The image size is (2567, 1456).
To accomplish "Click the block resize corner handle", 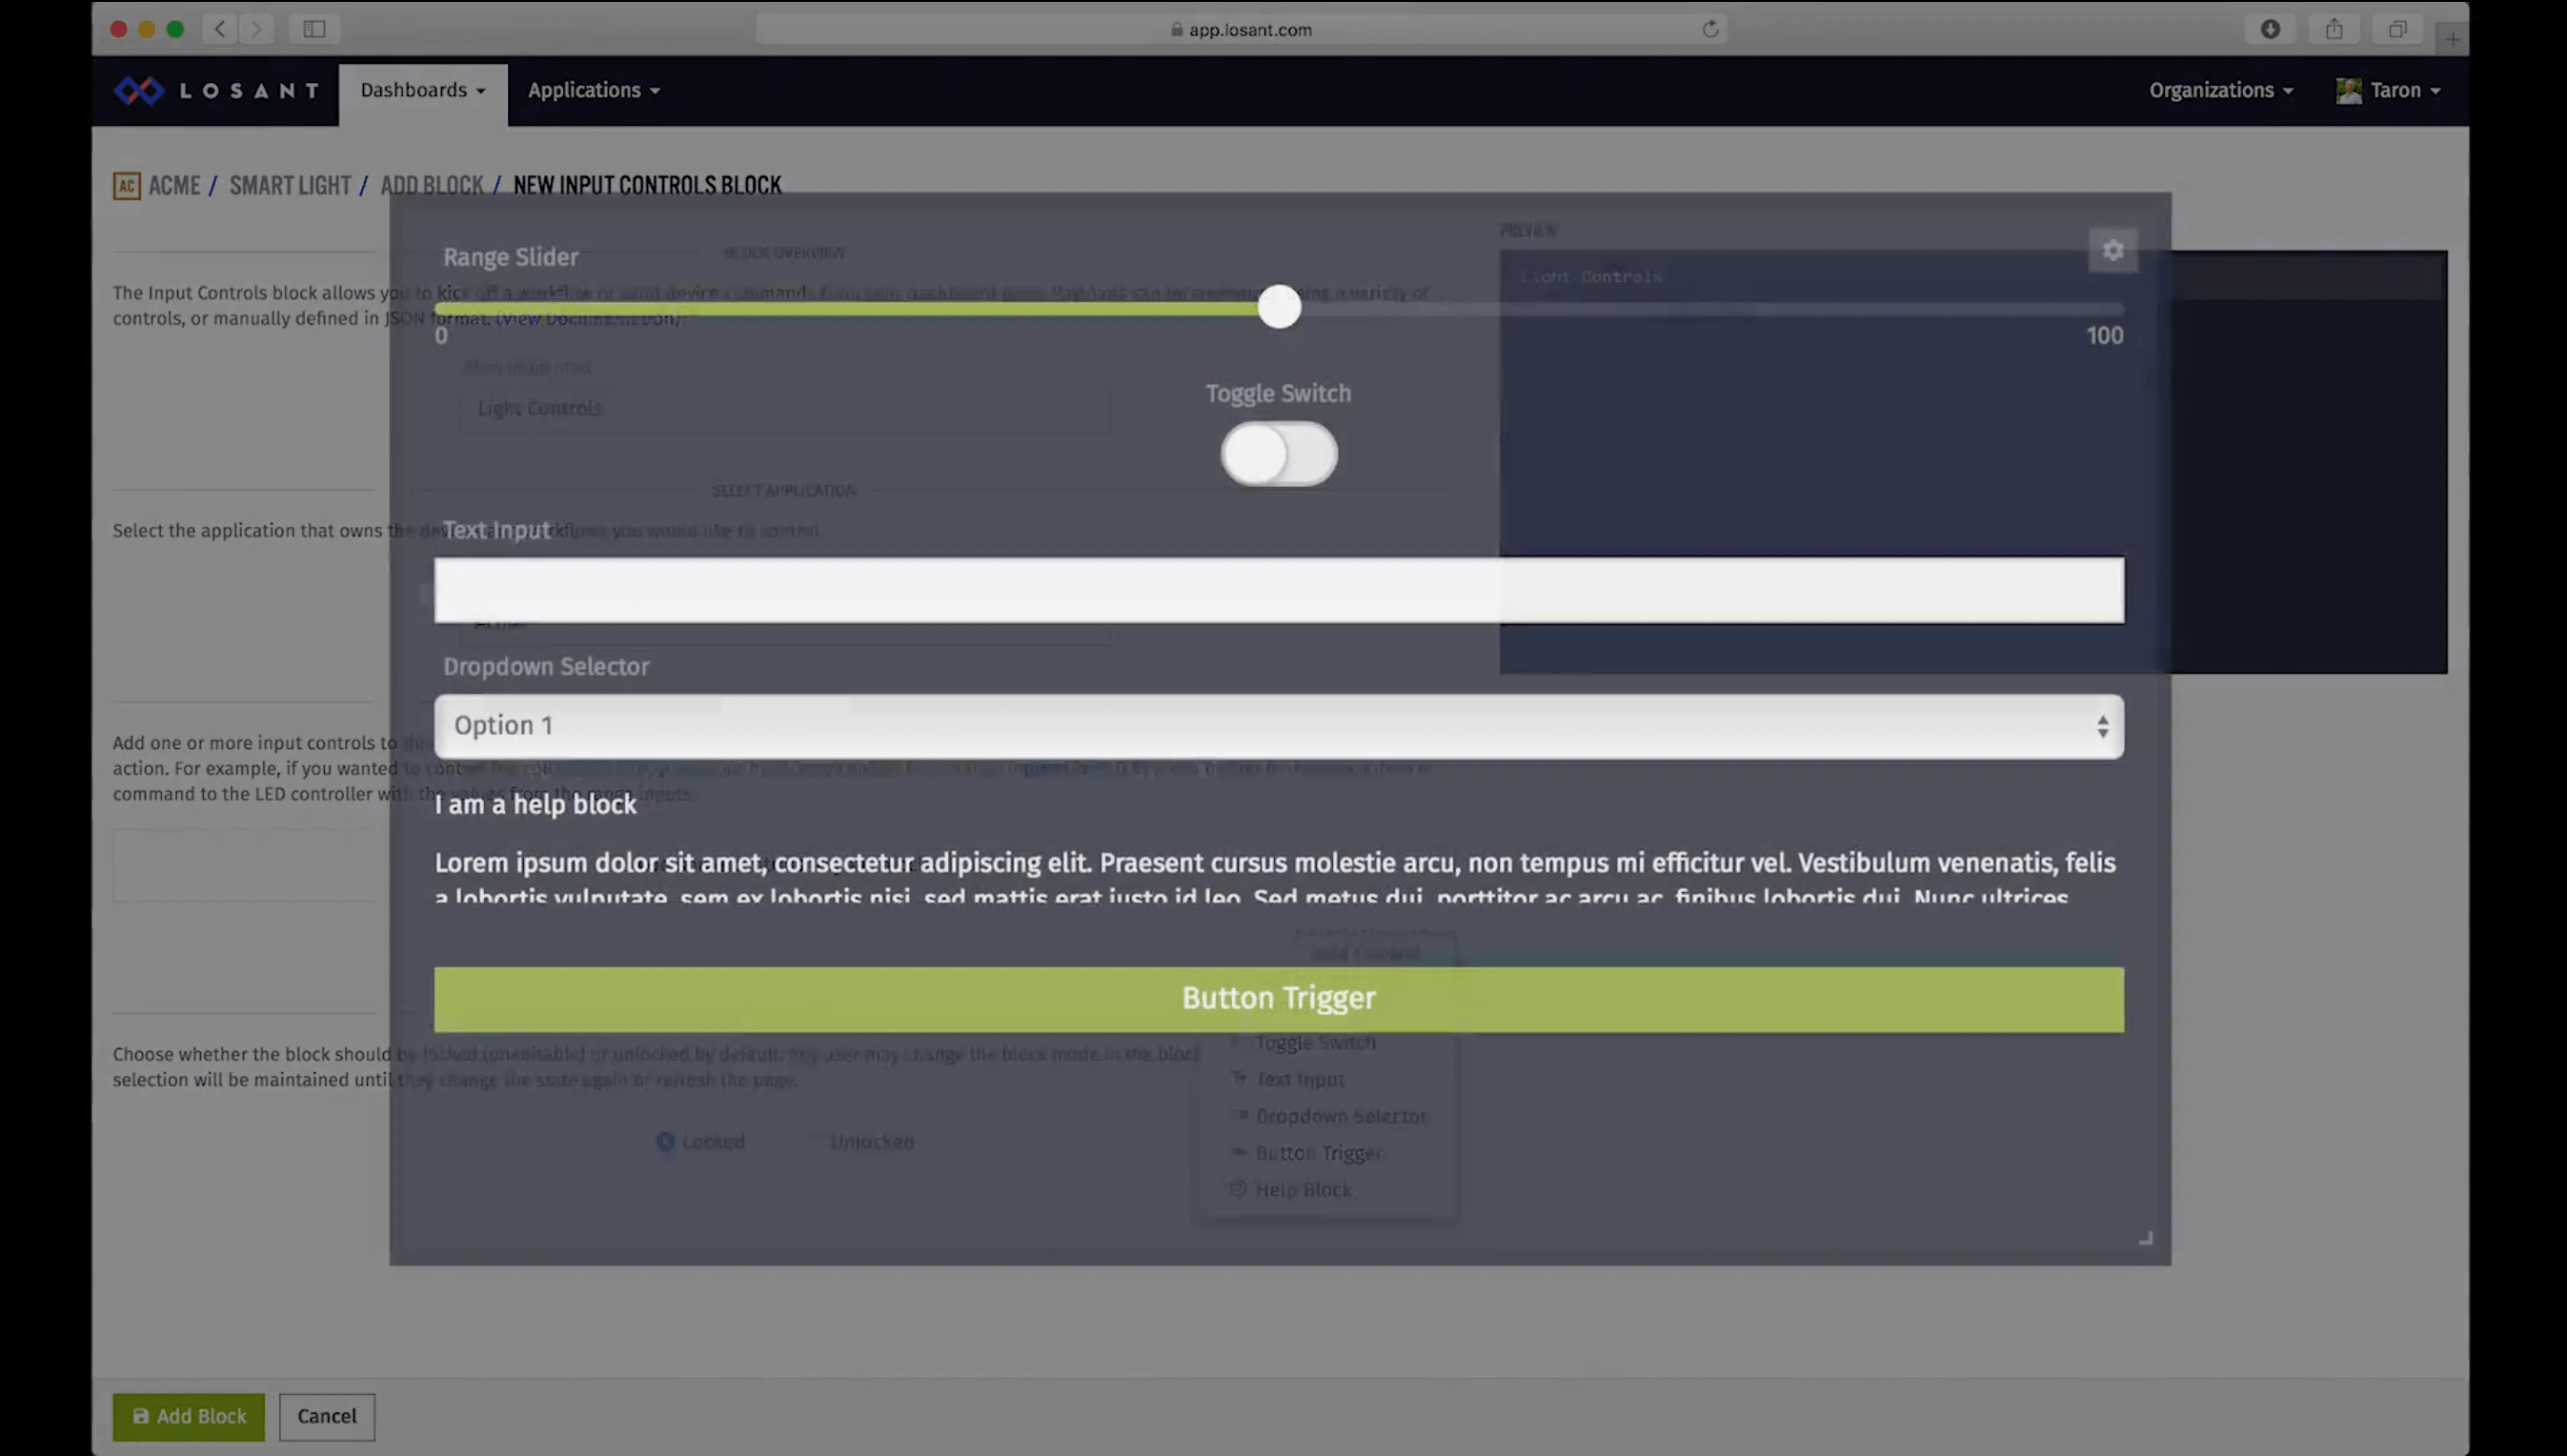I will (2145, 1238).
